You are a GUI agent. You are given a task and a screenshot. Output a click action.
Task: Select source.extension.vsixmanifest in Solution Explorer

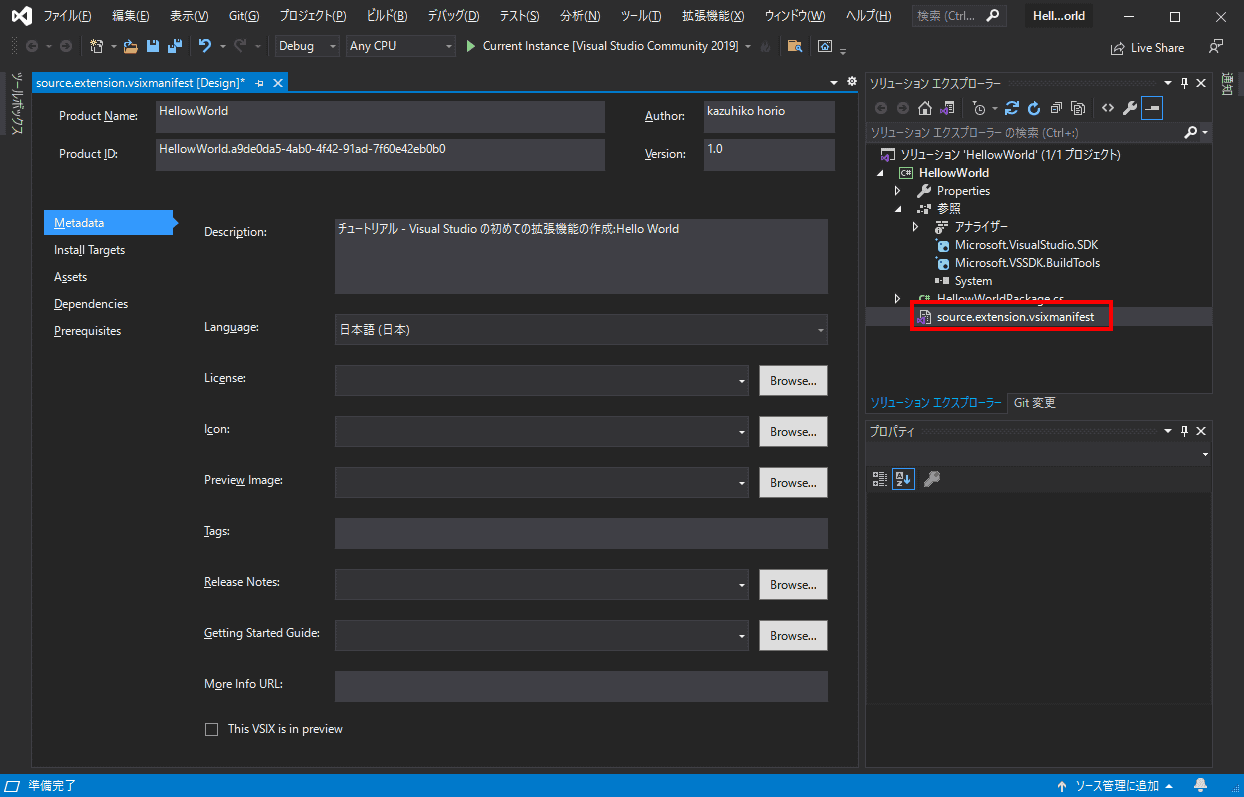(x=1015, y=317)
